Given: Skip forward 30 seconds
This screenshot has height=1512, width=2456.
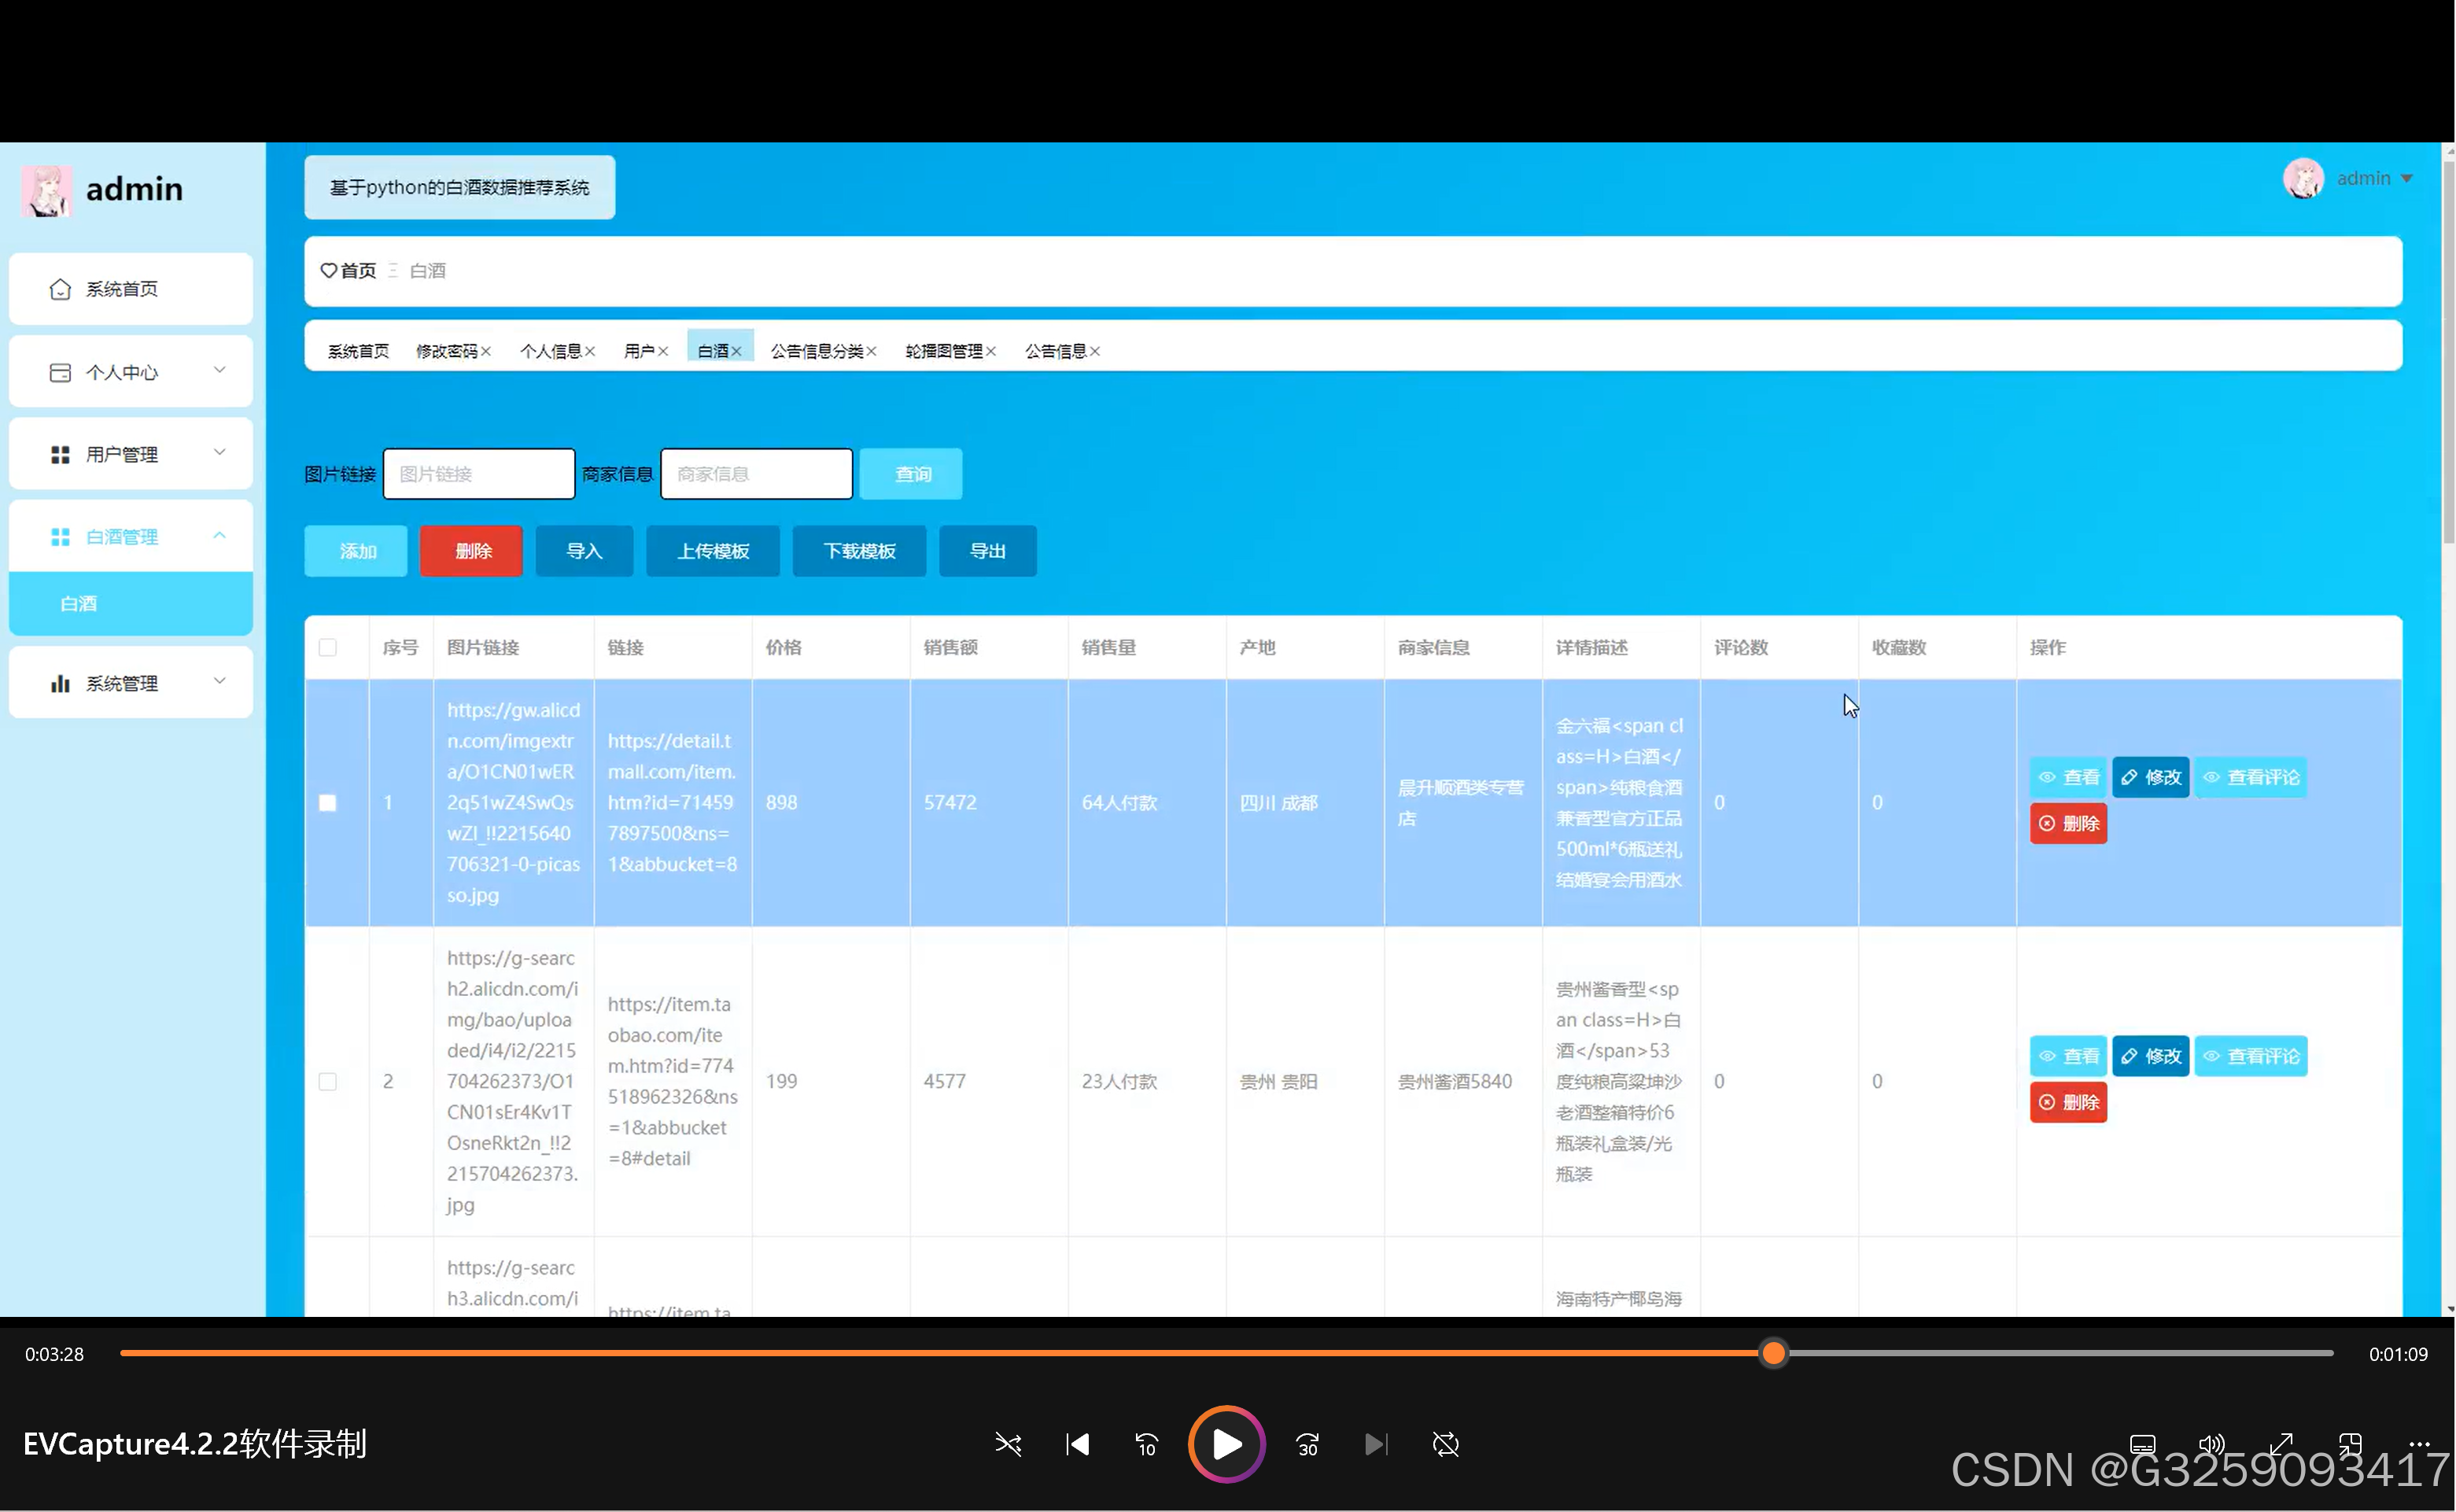Looking at the screenshot, I should [1307, 1444].
